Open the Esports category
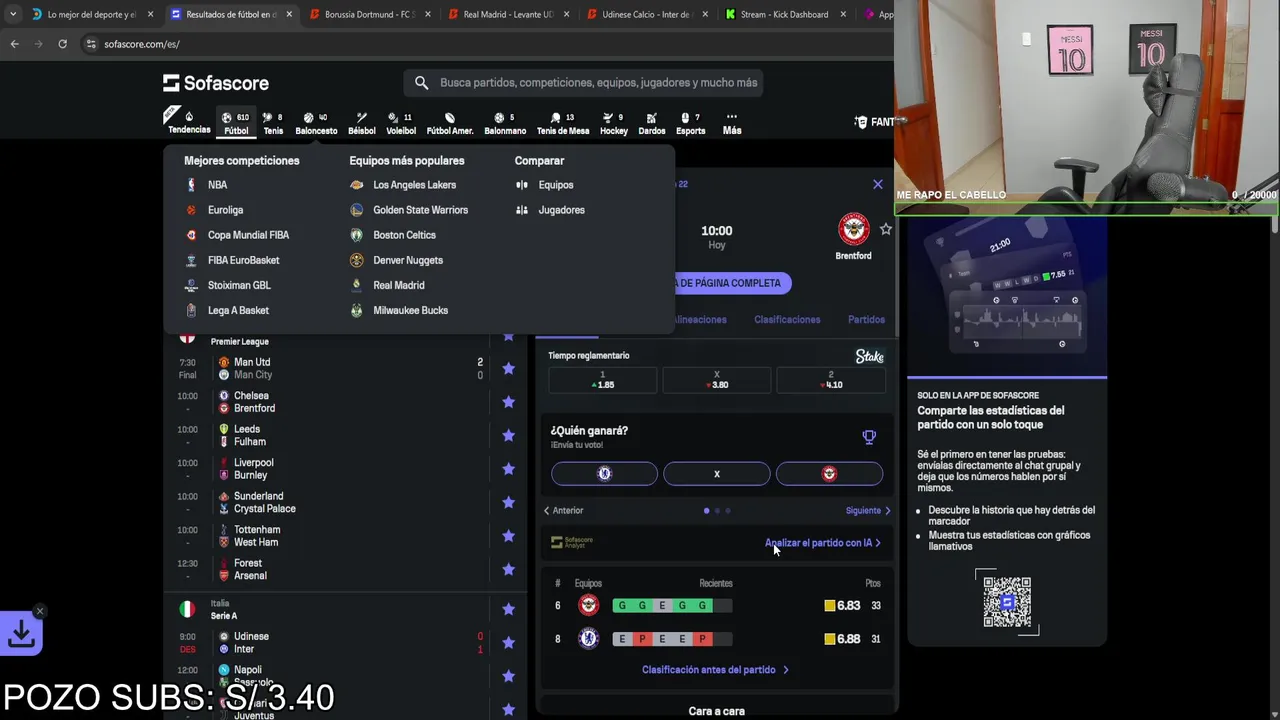The width and height of the screenshot is (1280, 720). tap(690, 123)
